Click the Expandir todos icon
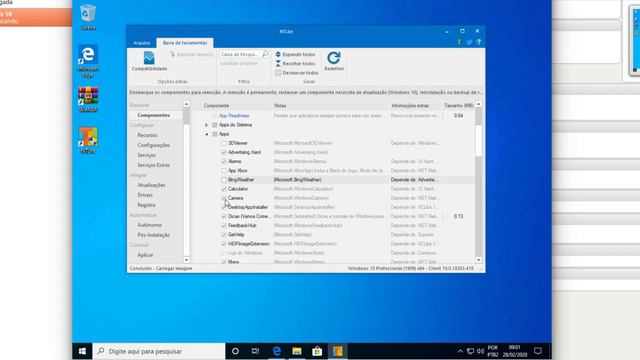 click(x=278, y=54)
